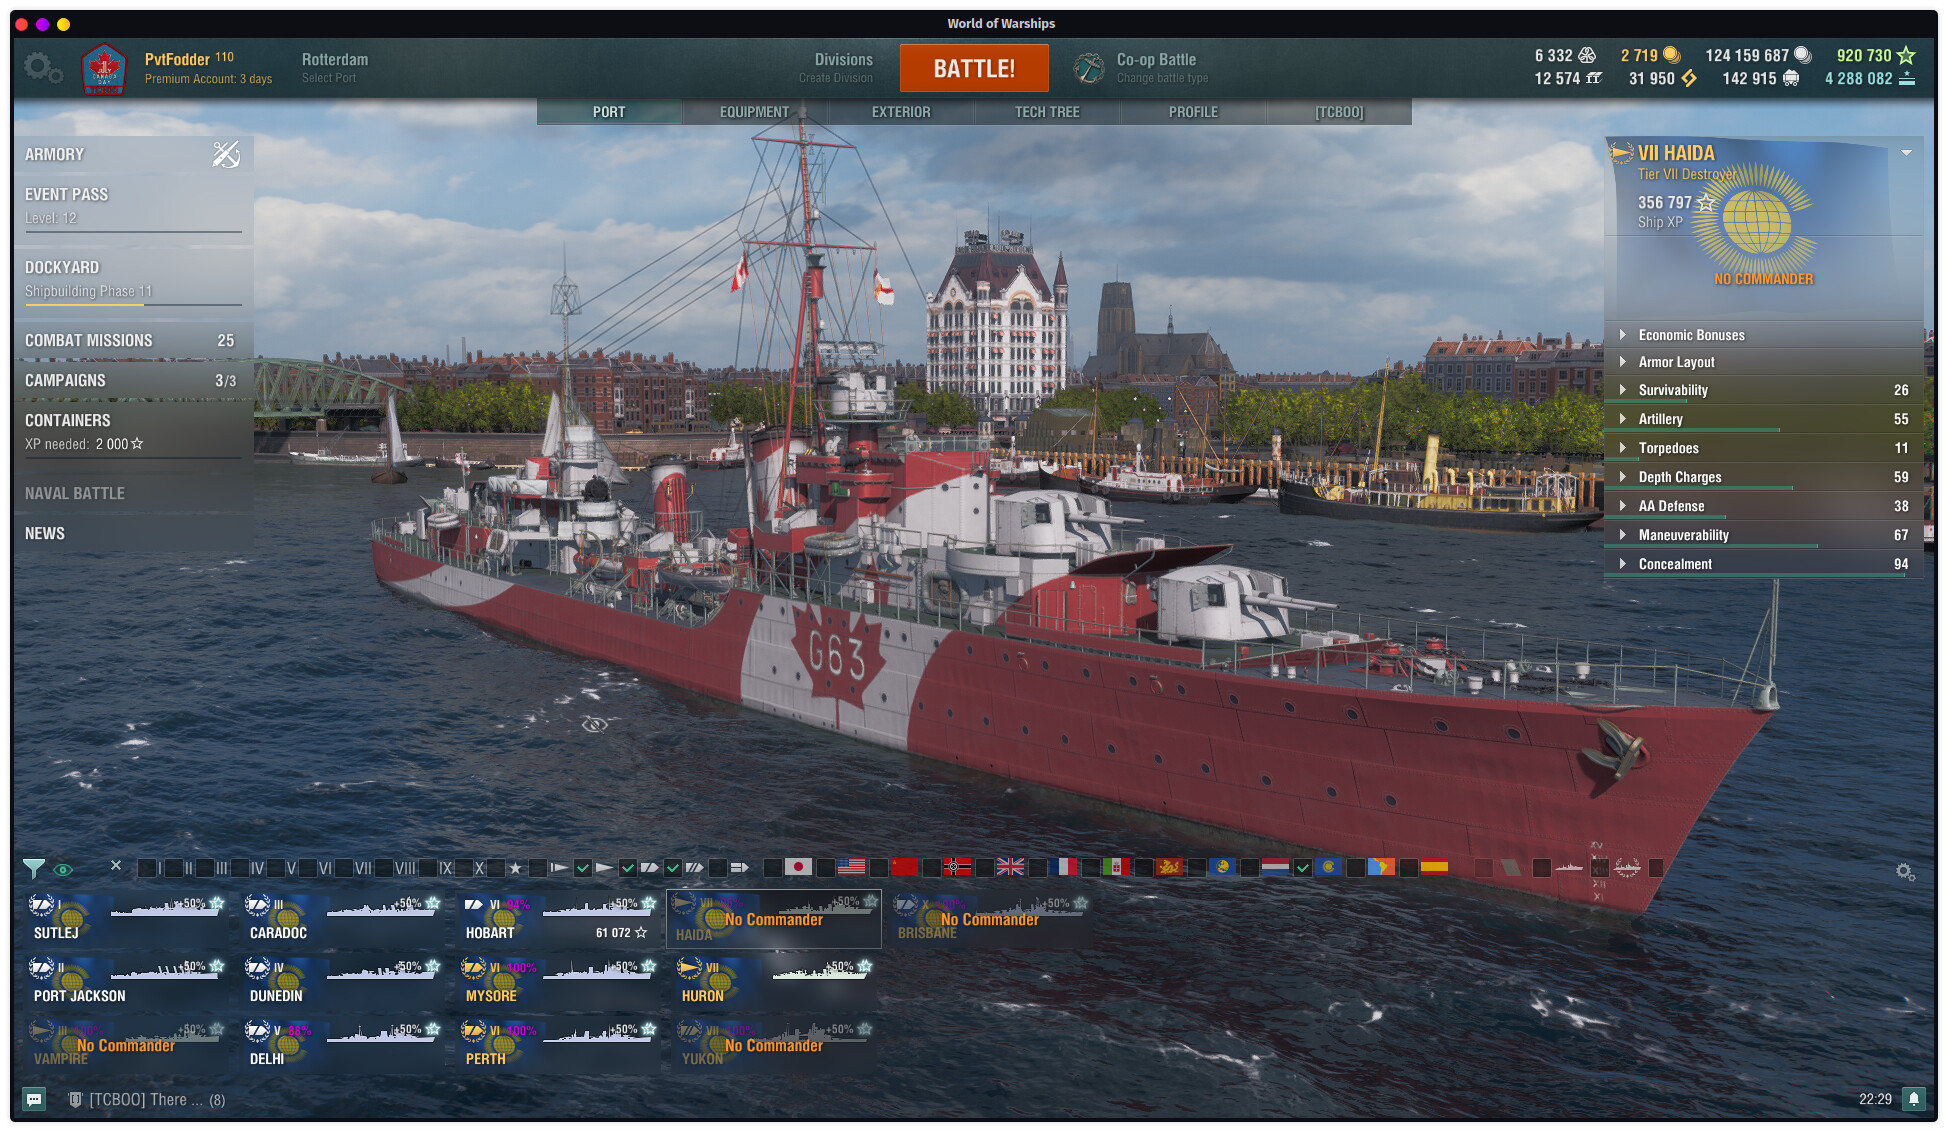Click the credits silver coin icon

(x=1802, y=55)
